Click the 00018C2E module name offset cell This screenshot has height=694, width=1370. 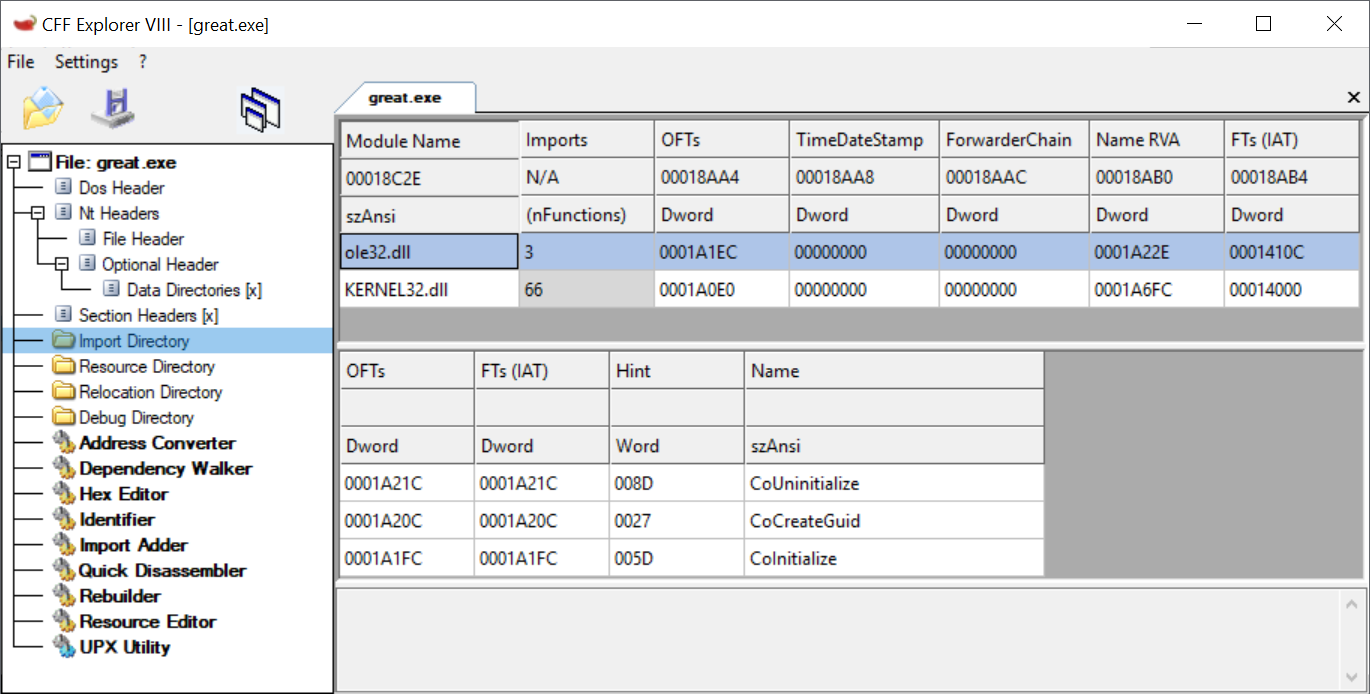(x=429, y=178)
